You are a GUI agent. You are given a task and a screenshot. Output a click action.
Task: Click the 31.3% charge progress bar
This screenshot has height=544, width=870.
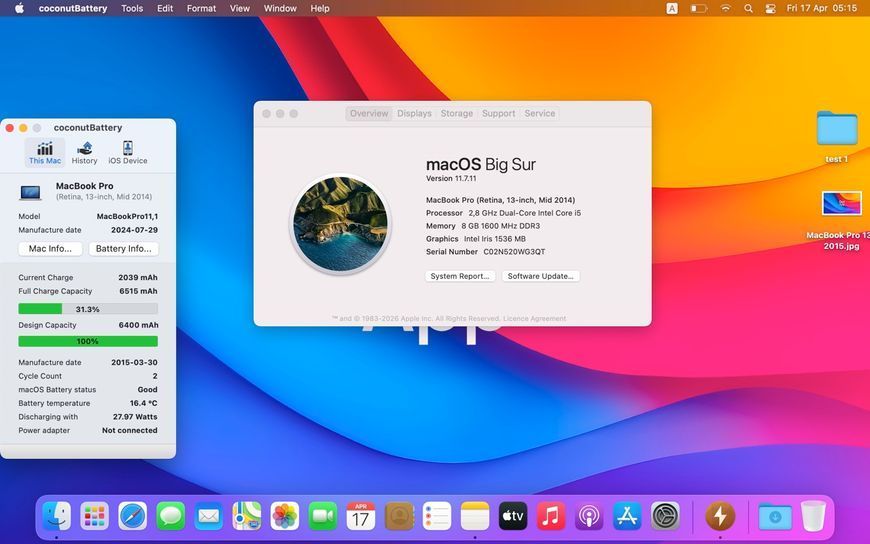point(88,309)
